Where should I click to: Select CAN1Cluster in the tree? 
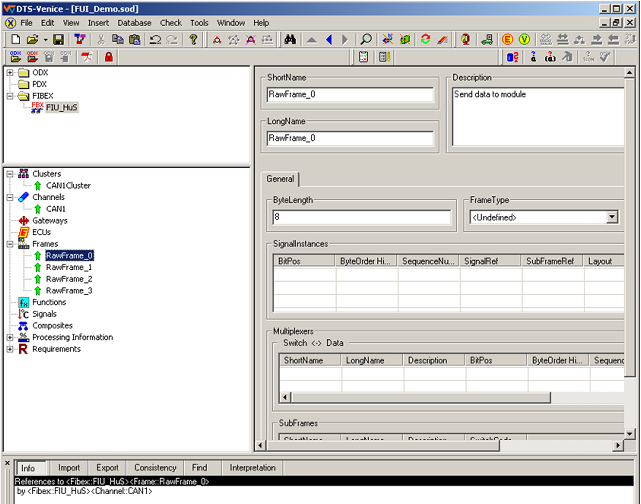pos(68,186)
